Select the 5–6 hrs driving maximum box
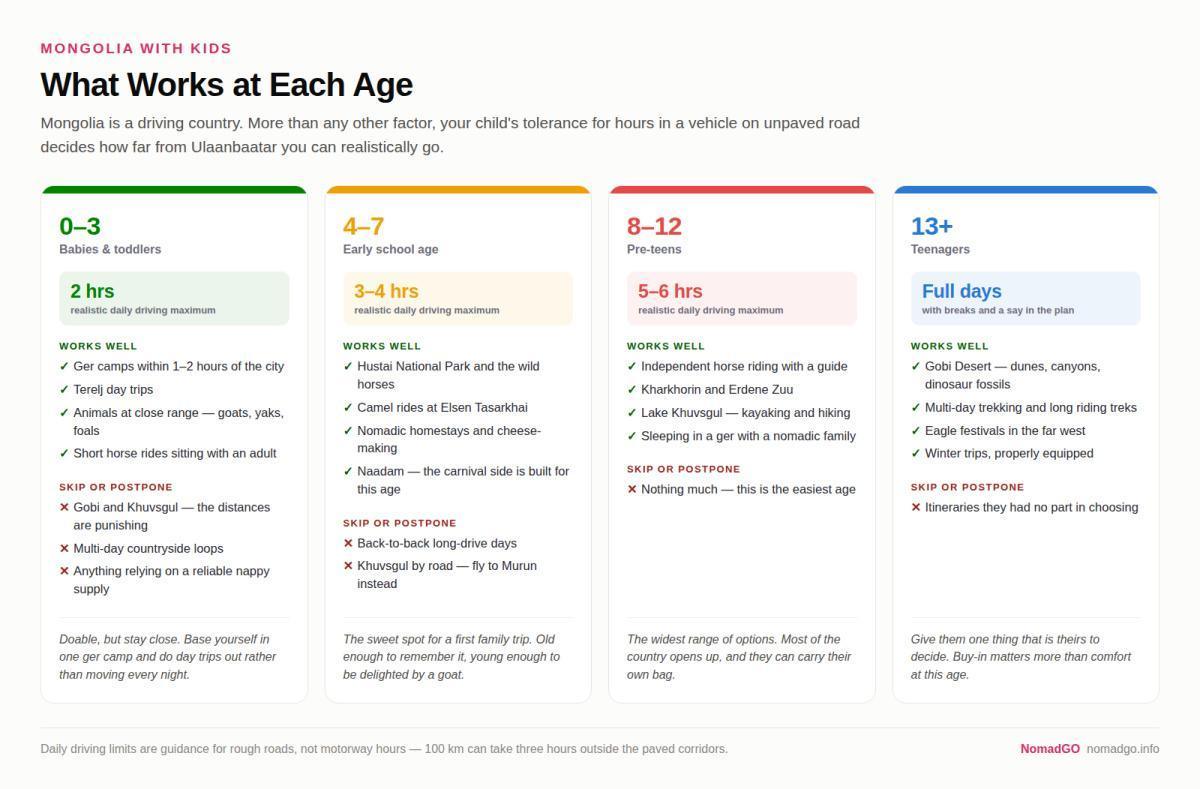Viewport: 1200px width, 789px height. [742, 298]
